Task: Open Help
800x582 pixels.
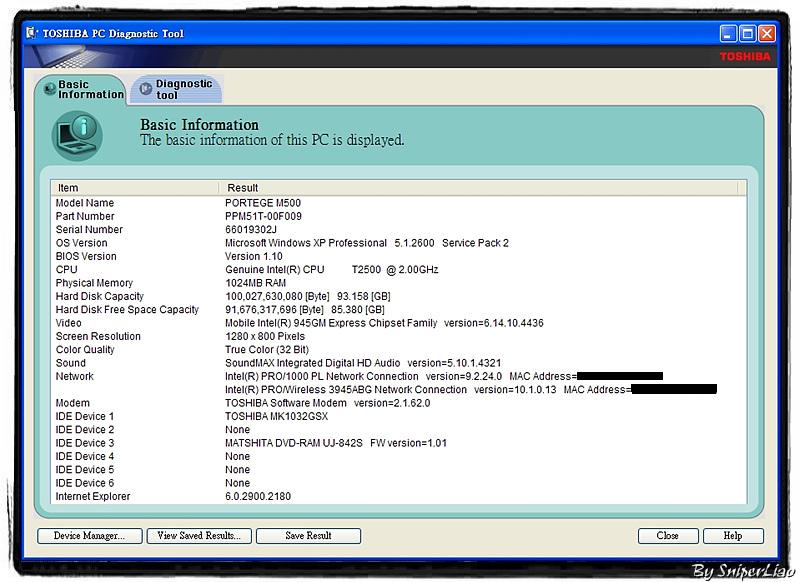Action: 733,536
